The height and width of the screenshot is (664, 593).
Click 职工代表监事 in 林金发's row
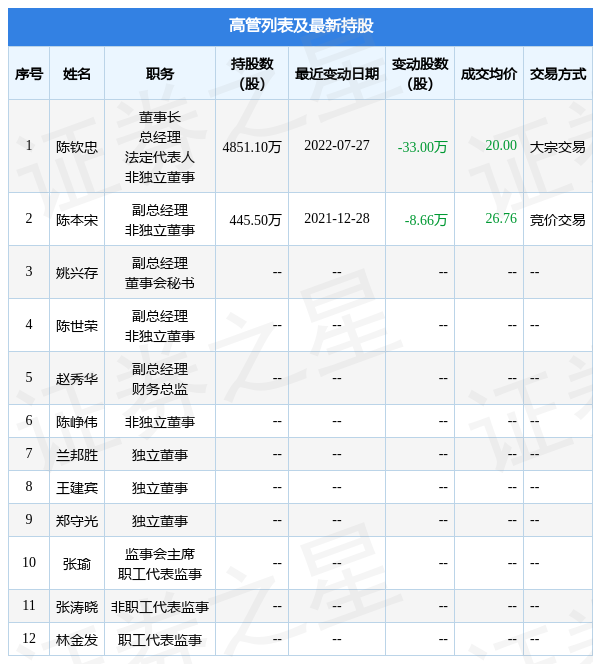tap(160, 640)
